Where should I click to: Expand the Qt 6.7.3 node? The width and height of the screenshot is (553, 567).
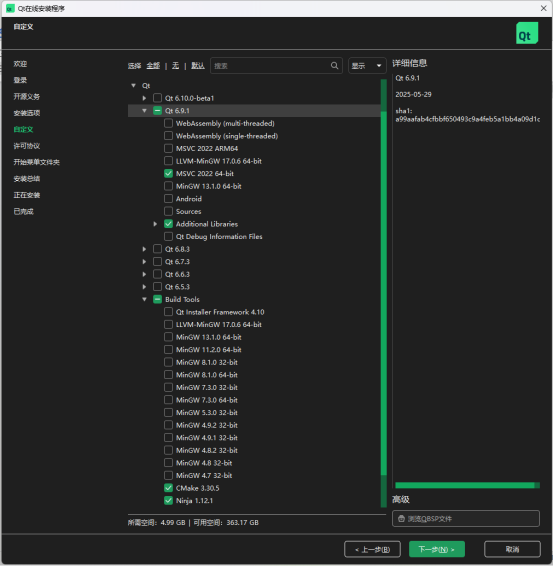click(144, 261)
